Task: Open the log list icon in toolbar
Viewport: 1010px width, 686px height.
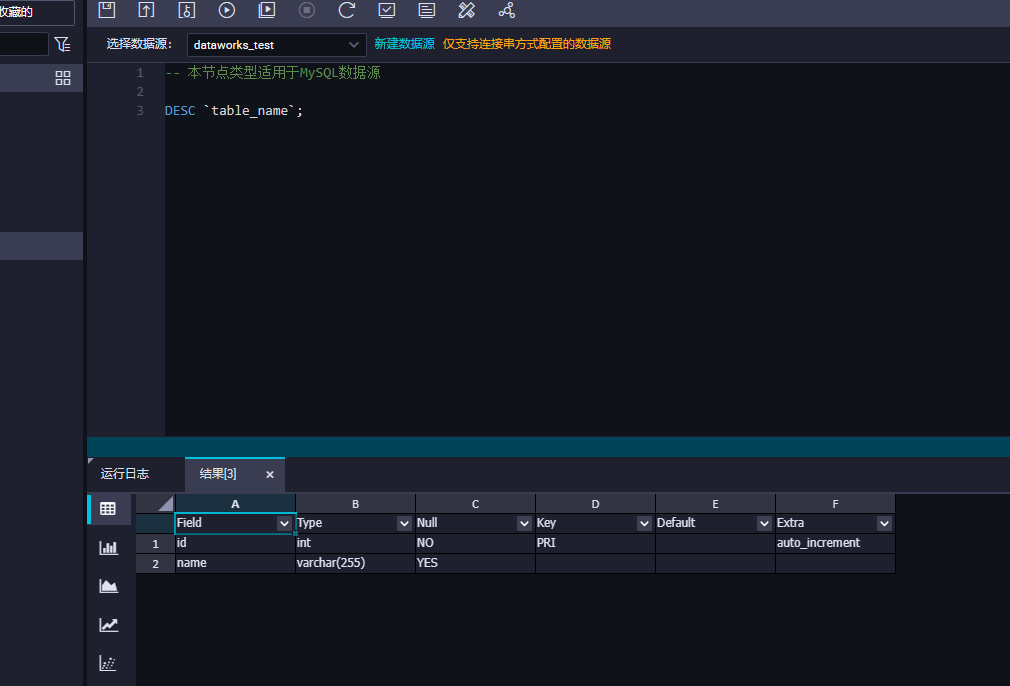Action: (x=426, y=10)
